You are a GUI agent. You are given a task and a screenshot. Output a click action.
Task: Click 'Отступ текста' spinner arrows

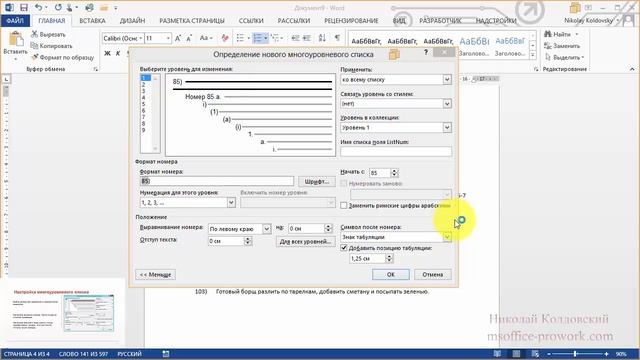(x=247, y=241)
